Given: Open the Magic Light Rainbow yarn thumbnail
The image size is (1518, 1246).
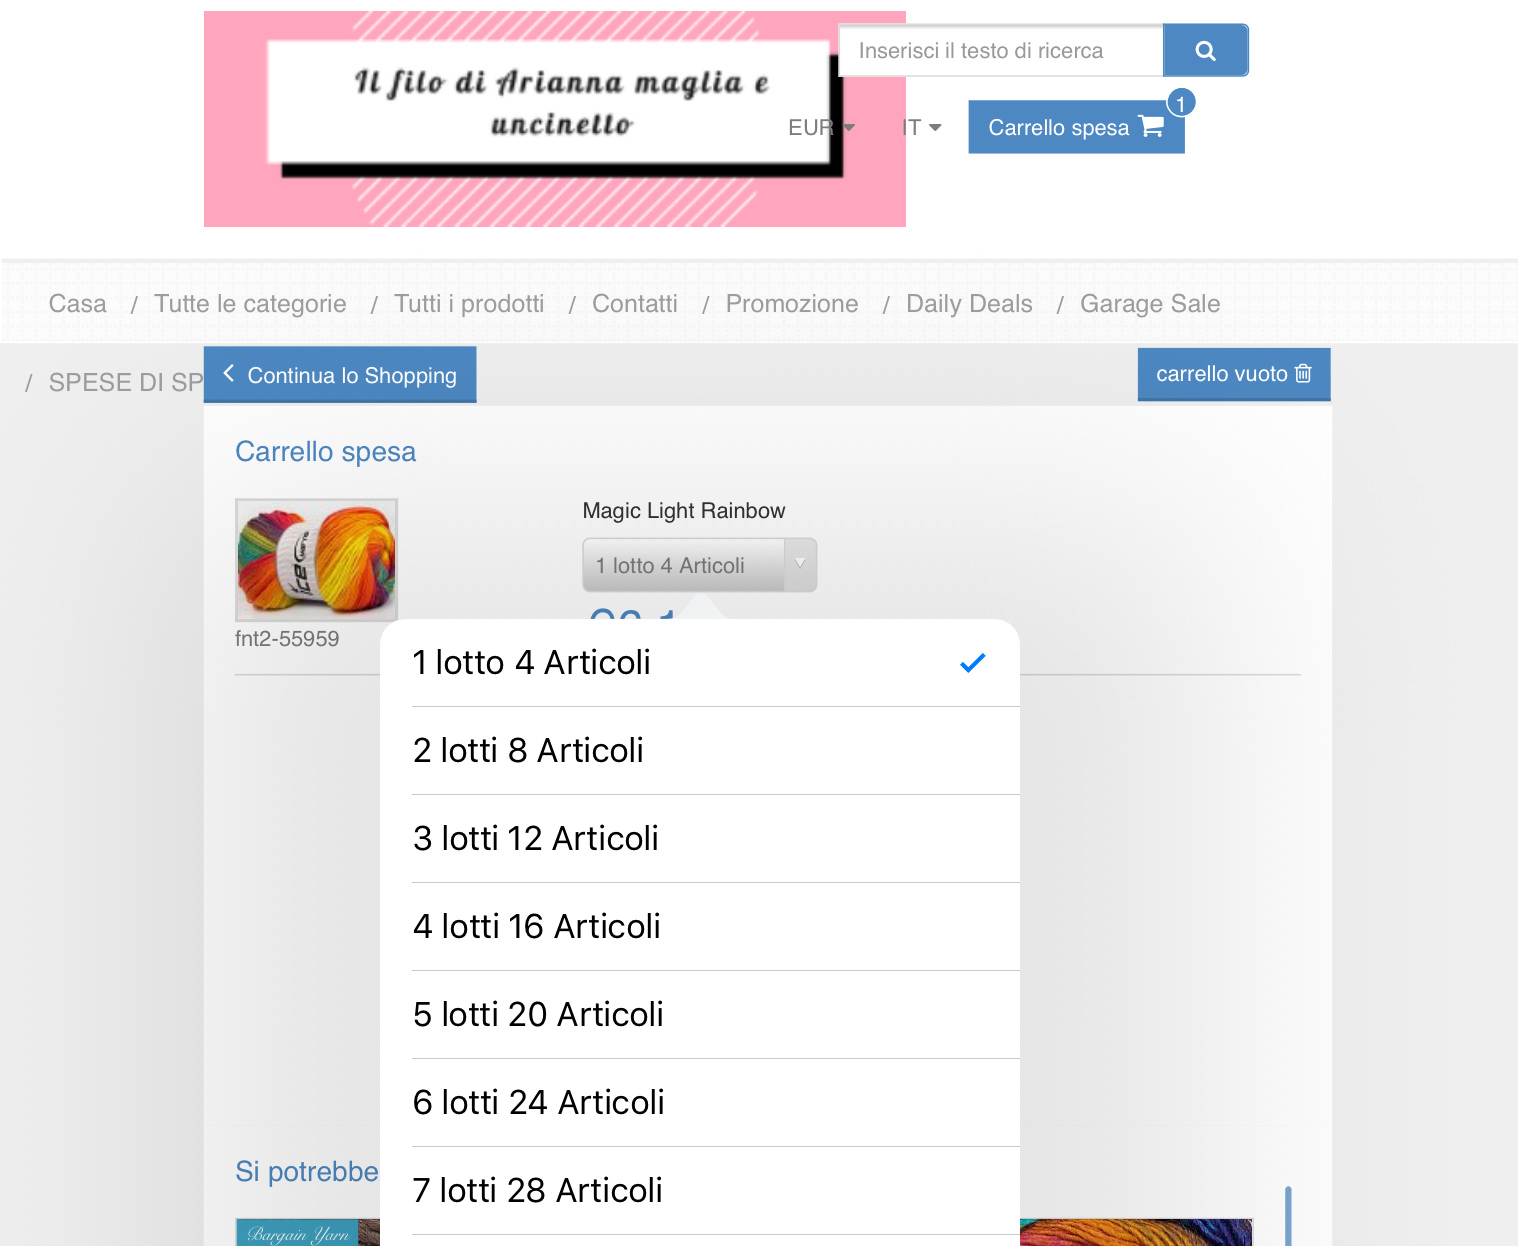Looking at the screenshot, I should pyautogui.click(x=316, y=560).
